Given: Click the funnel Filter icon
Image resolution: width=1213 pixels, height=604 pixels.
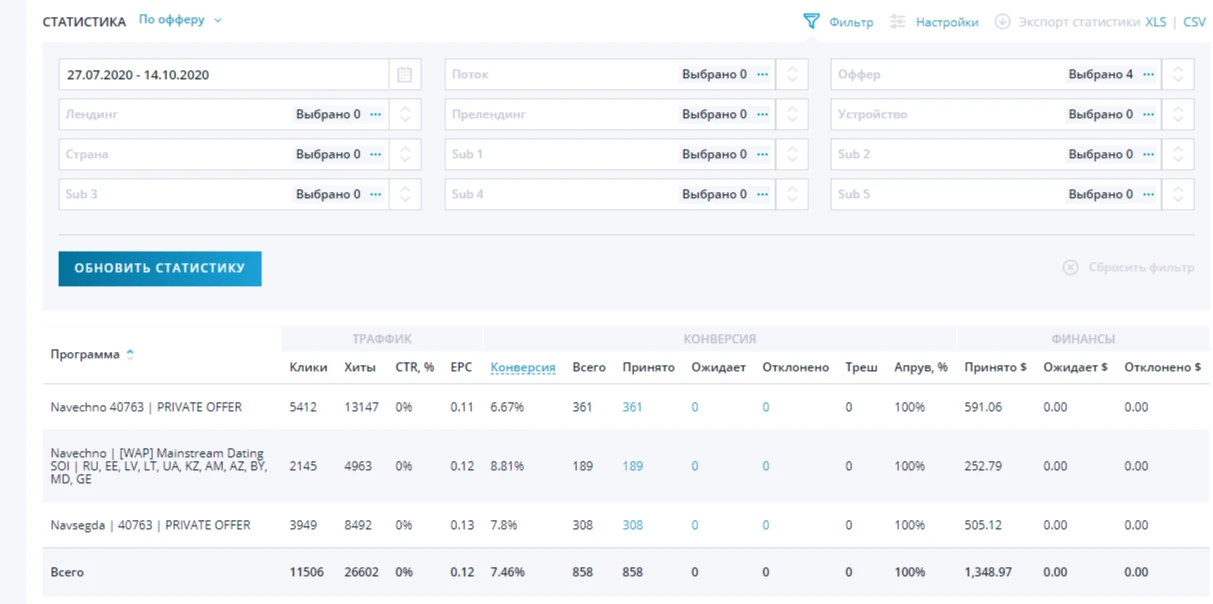Looking at the screenshot, I should 811,21.
